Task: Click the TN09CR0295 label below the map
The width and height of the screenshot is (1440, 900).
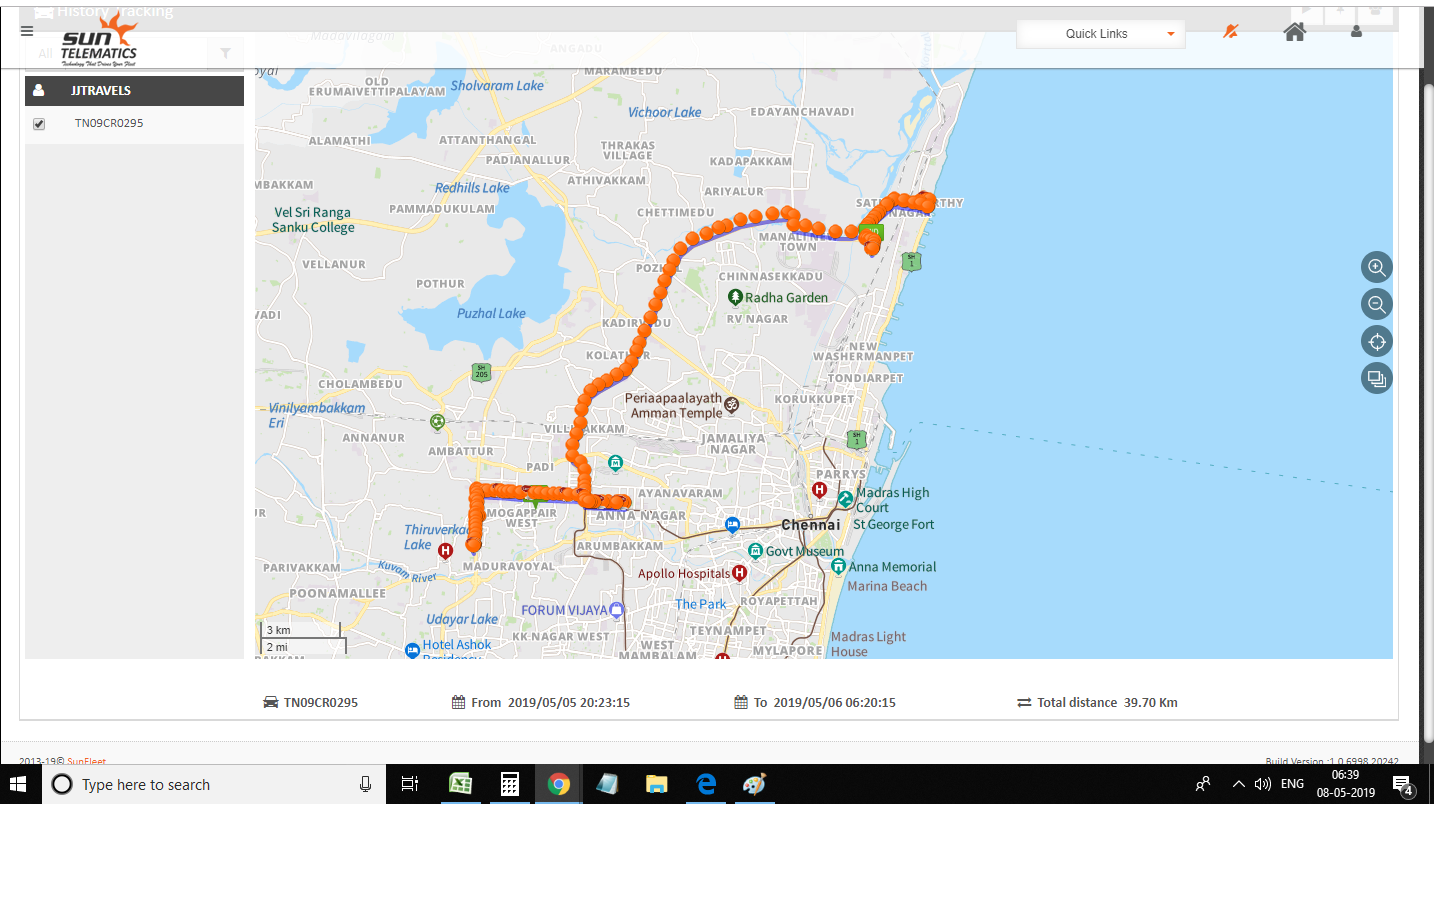Action: click(320, 703)
